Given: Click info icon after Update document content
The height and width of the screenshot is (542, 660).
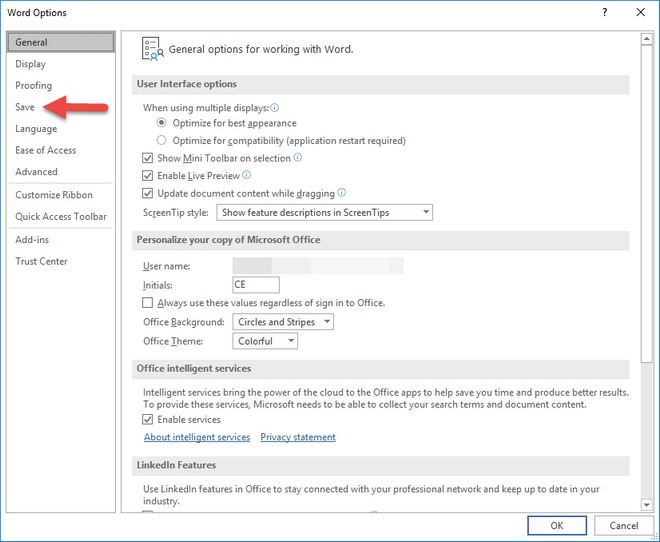Looking at the screenshot, I should tap(342, 192).
